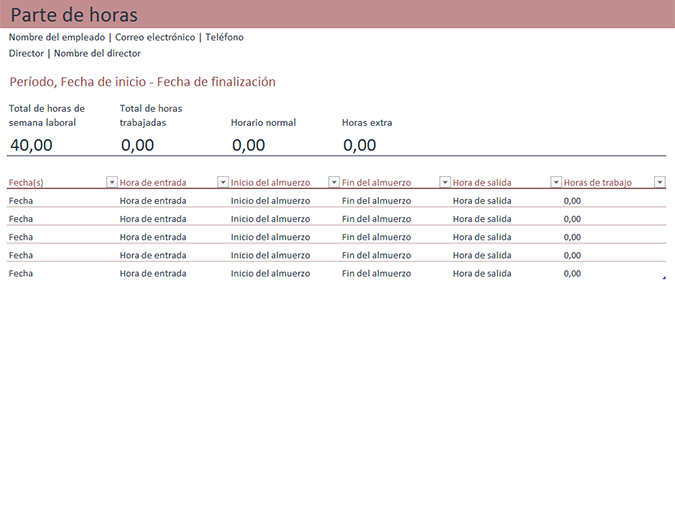Select the Horas extra 0,00 value
The height and width of the screenshot is (520, 675).
[x=359, y=145]
